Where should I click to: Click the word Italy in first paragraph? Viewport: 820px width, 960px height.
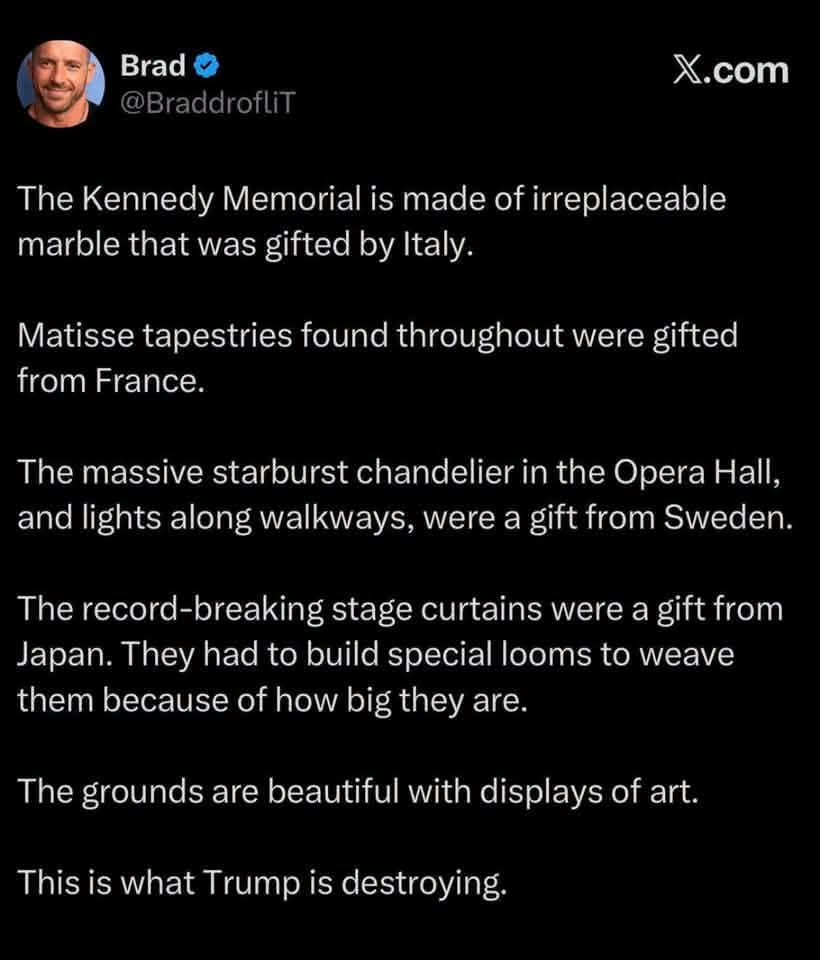pos(437,245)
